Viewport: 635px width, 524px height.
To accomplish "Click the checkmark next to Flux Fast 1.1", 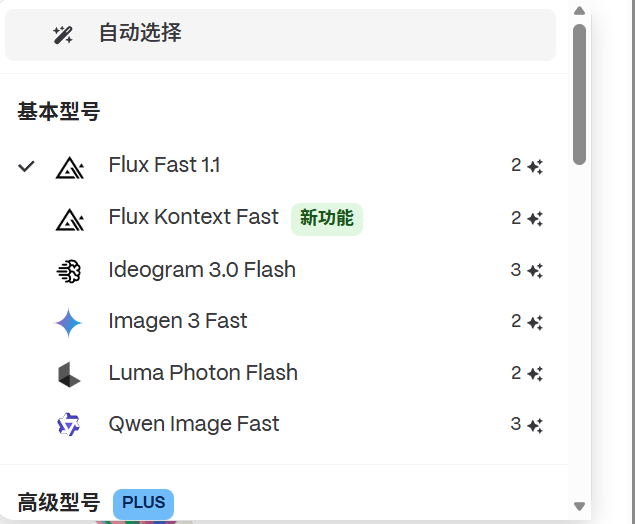I will point(27,166).
